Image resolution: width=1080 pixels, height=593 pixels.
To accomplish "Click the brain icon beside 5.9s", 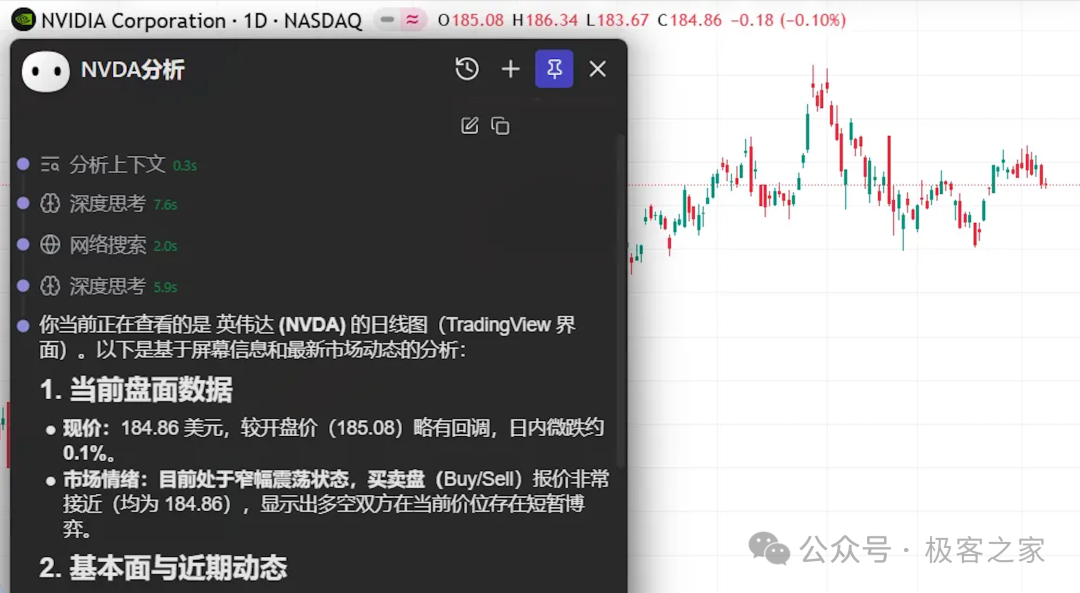I will pos(50,286).
